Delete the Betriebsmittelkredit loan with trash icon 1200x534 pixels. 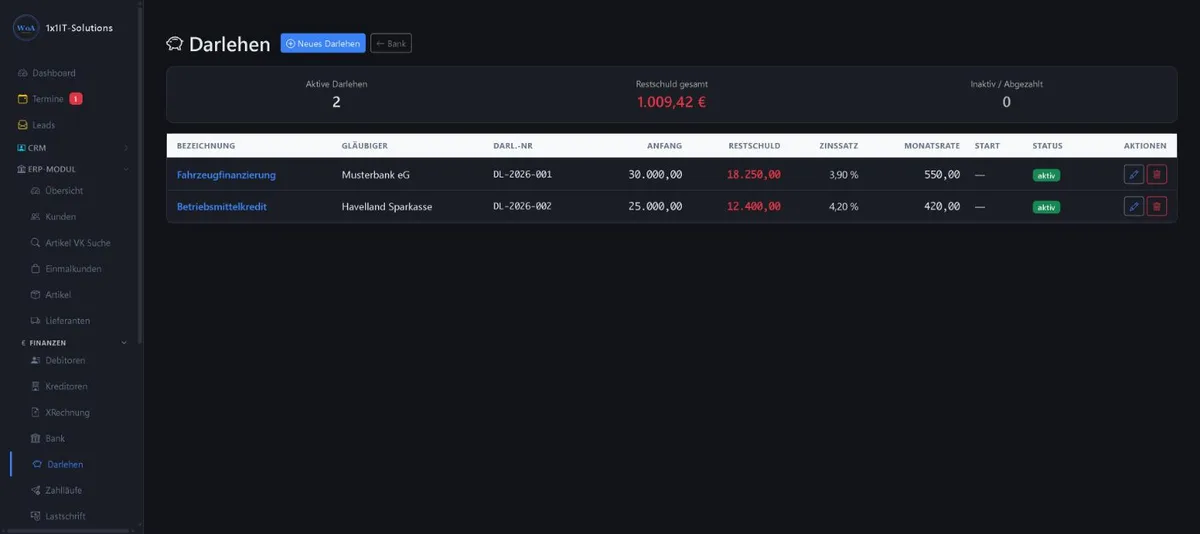coord(1157,207)
